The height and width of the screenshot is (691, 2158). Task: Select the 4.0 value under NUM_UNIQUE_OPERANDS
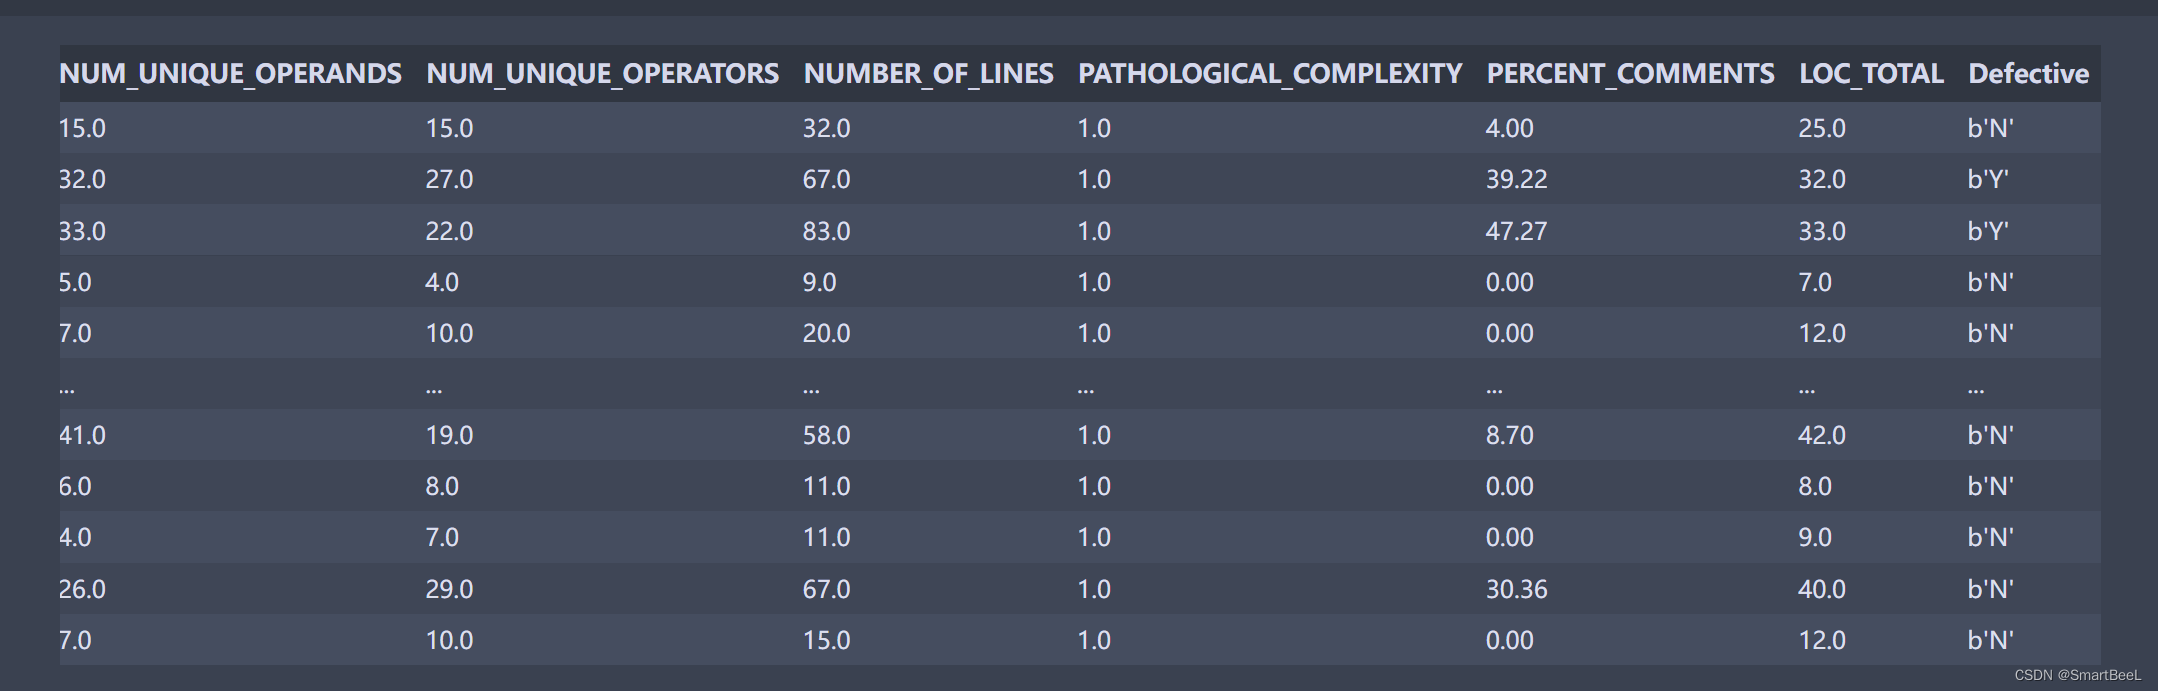(75, 537)
